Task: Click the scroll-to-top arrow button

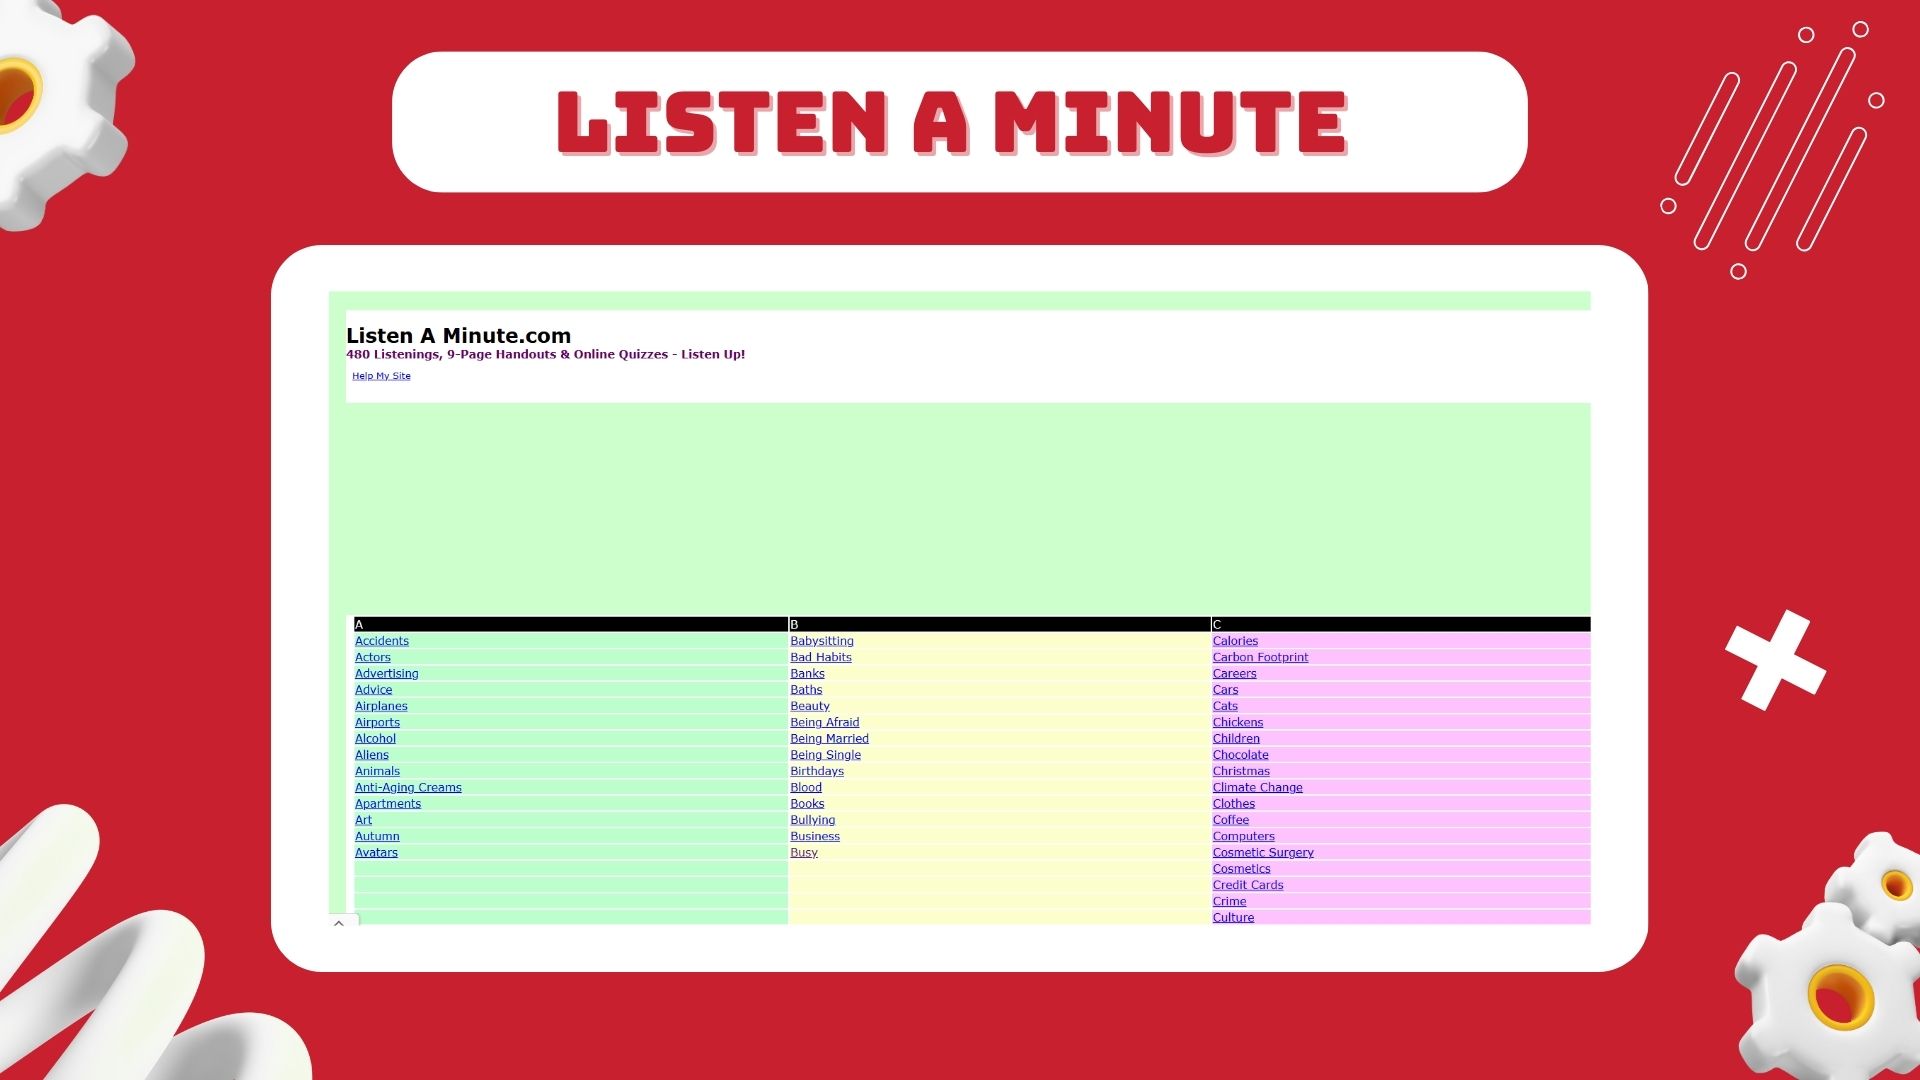Action: point(339,925)
